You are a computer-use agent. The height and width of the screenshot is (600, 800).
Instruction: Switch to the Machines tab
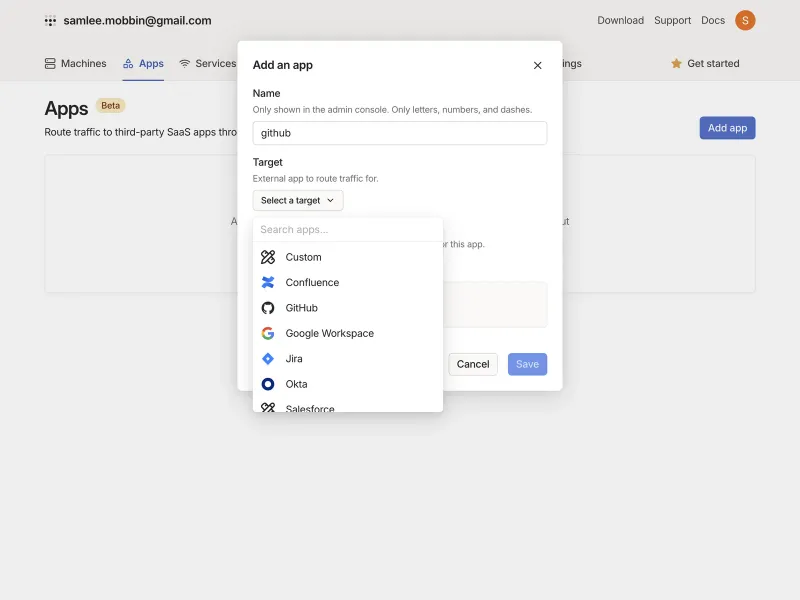tap(76, 63)
